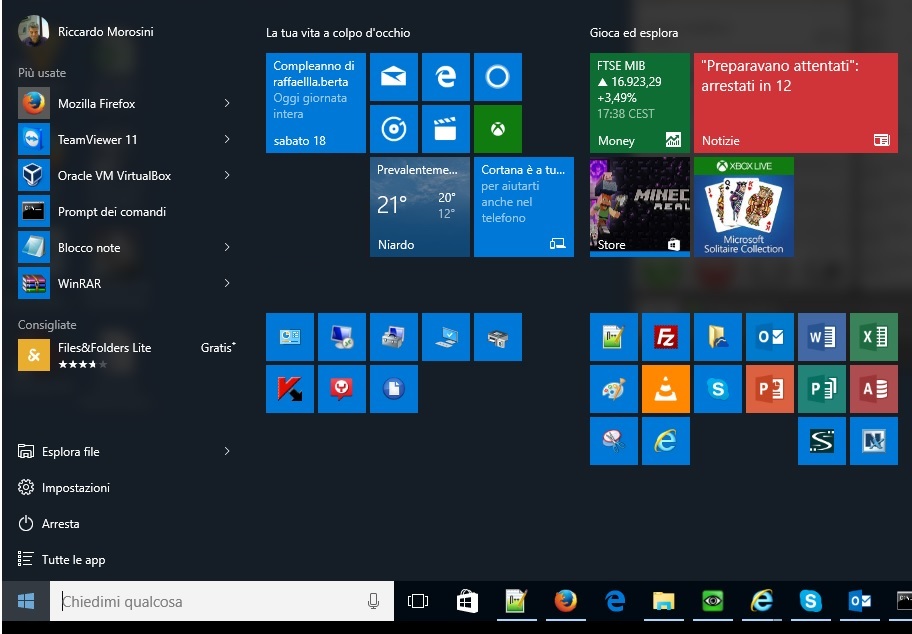
Task: Open the suggested Files&Folders Lite app
Action: pos(127,354)
